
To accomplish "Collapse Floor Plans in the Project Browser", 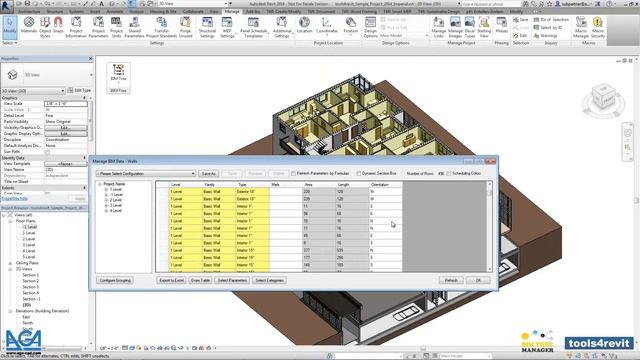I will pyautogui.click(x=11, y=221).
